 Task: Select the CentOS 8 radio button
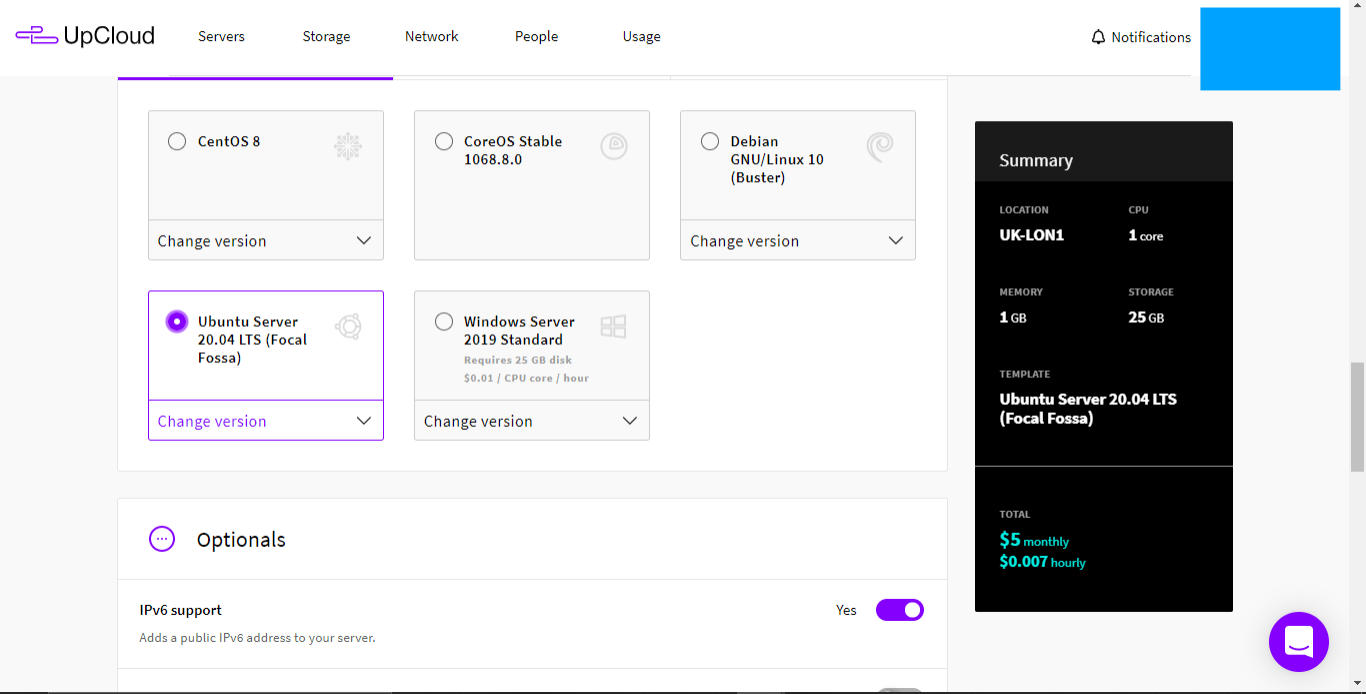click(177, 141)
